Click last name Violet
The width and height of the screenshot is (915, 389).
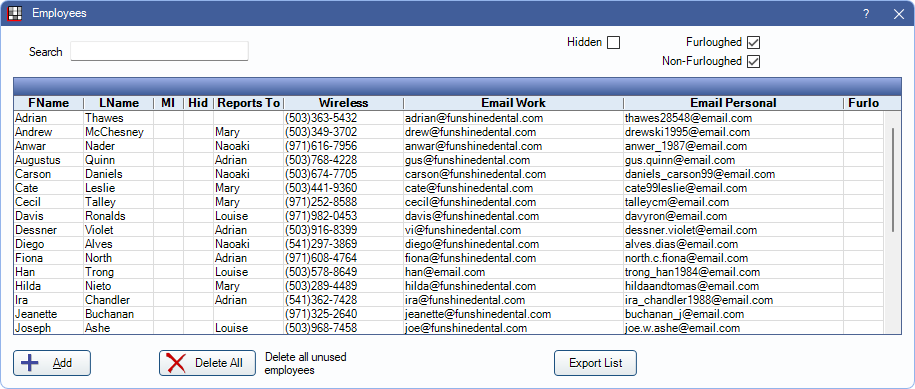click(100, 230)
